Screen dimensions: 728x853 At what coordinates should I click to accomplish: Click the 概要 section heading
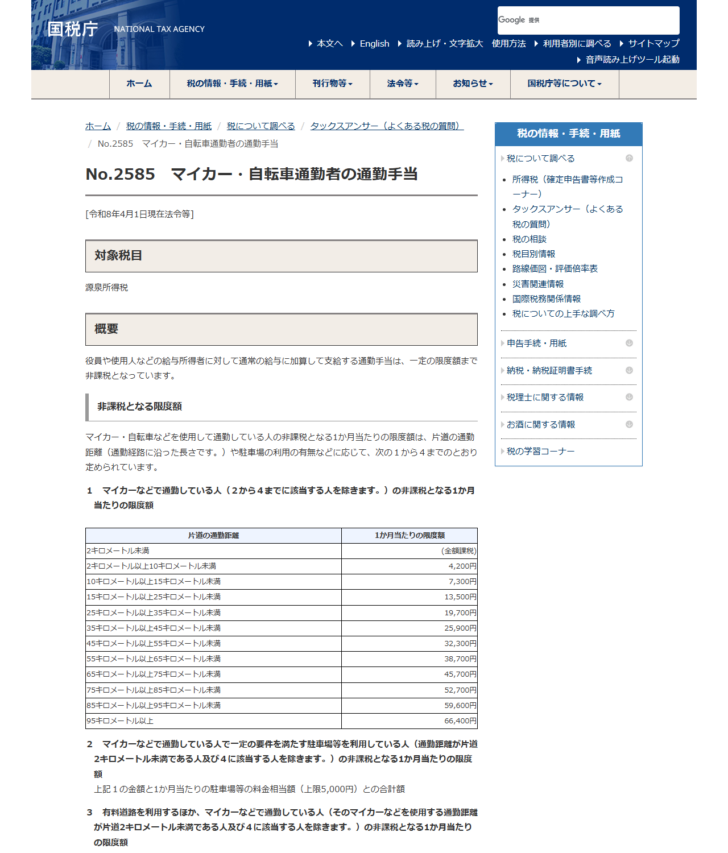[x=281, y=329]
